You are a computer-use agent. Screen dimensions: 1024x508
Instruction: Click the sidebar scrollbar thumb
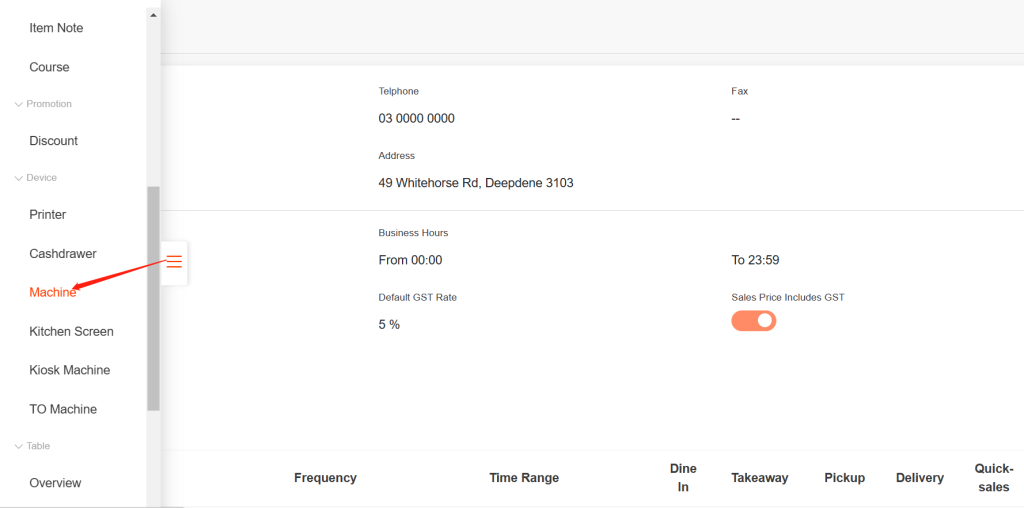153,298
